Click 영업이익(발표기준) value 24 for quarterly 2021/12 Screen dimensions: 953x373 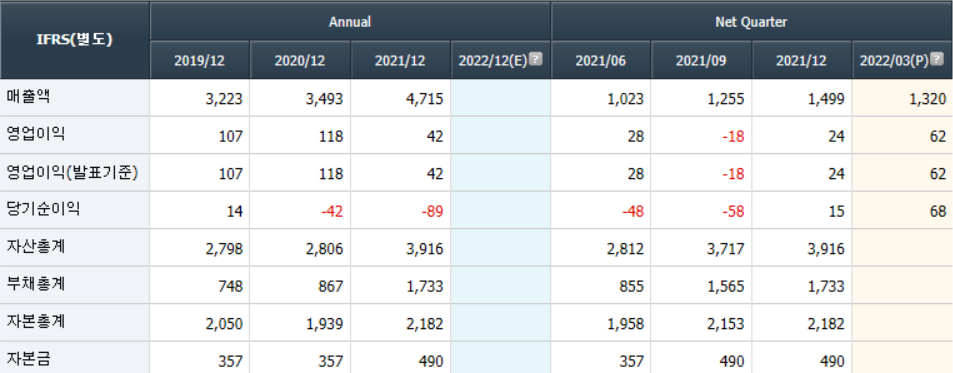tap(837, 174)
